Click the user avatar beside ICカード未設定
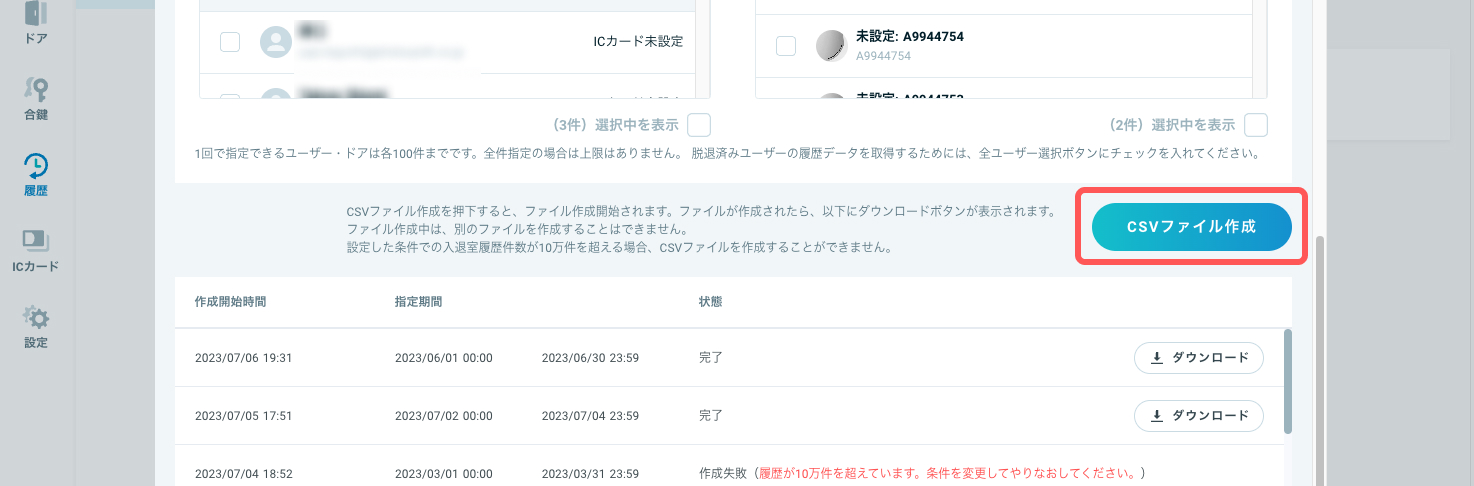This screenshot has width=1474, height=486. coord(276,41)
